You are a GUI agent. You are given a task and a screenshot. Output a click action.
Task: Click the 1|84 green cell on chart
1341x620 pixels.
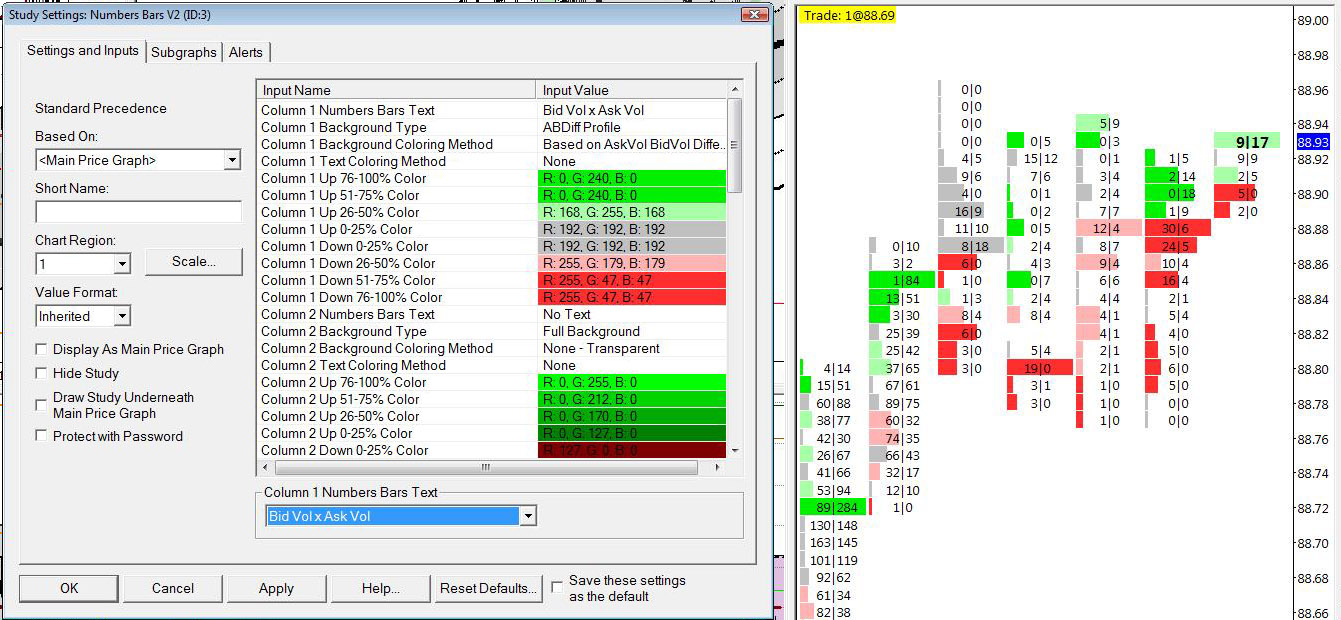903,280
